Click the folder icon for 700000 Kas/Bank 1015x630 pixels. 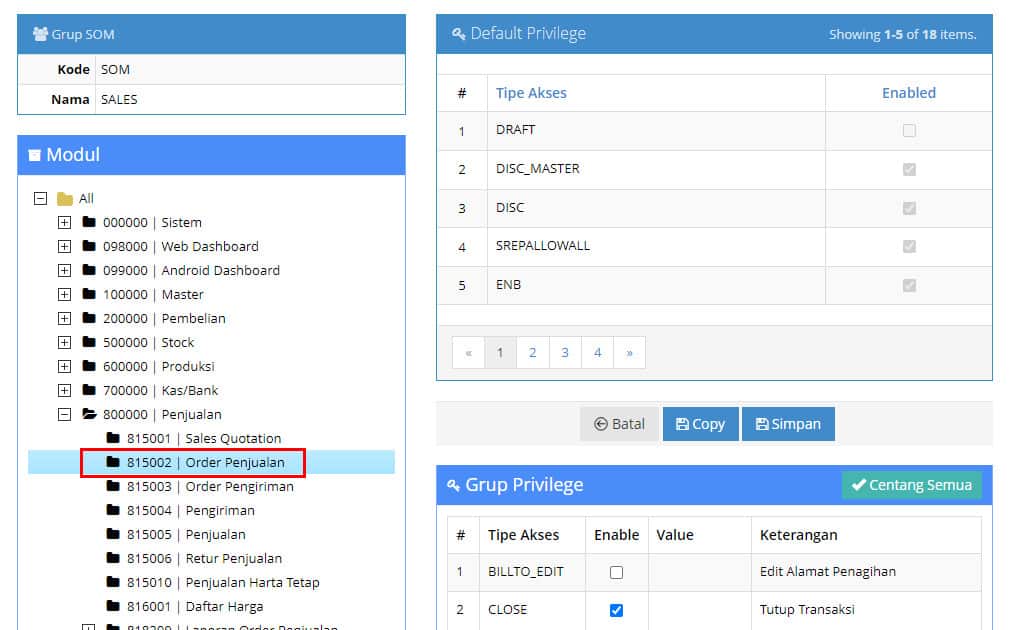point(89,390)
